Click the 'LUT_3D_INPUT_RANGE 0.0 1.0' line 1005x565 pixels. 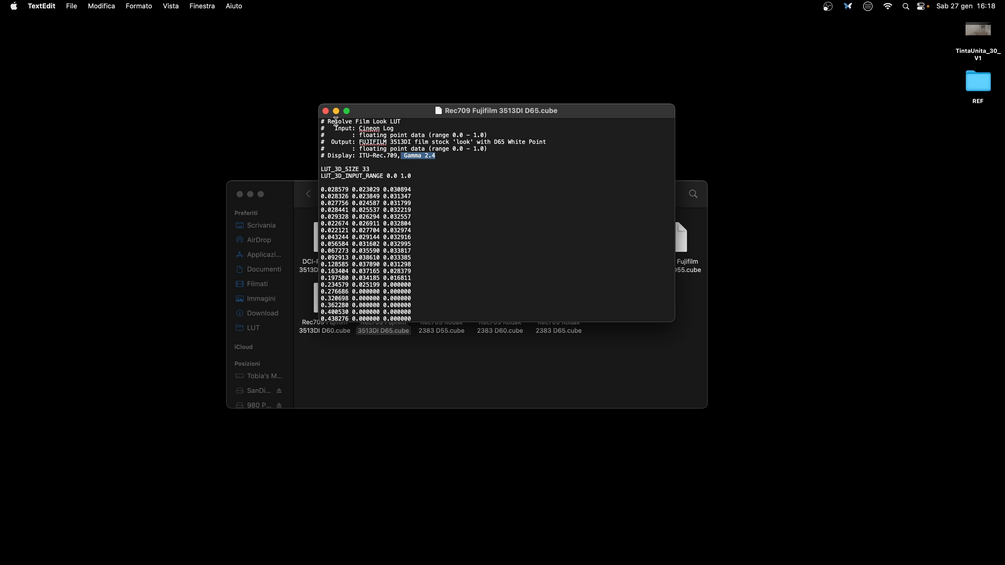[x=366, y=176]
